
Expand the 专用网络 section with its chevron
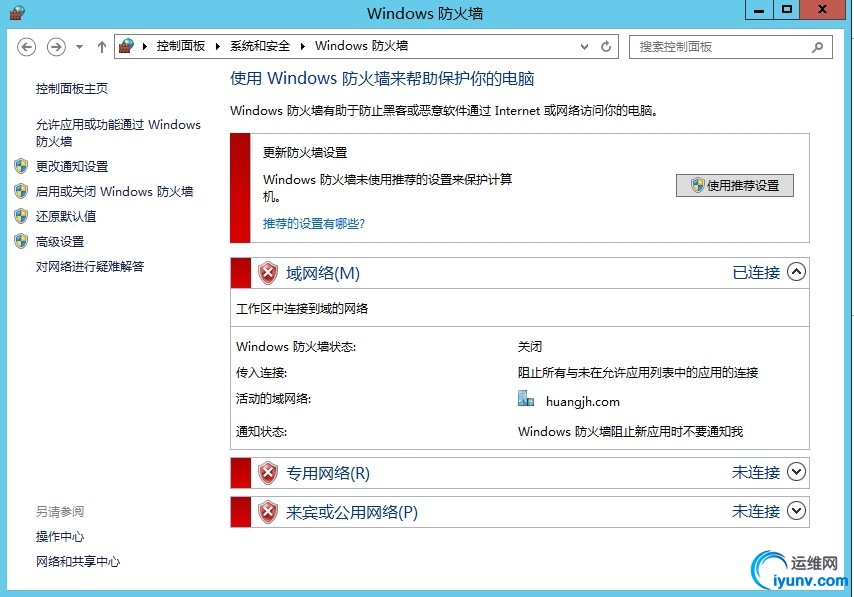796,472
